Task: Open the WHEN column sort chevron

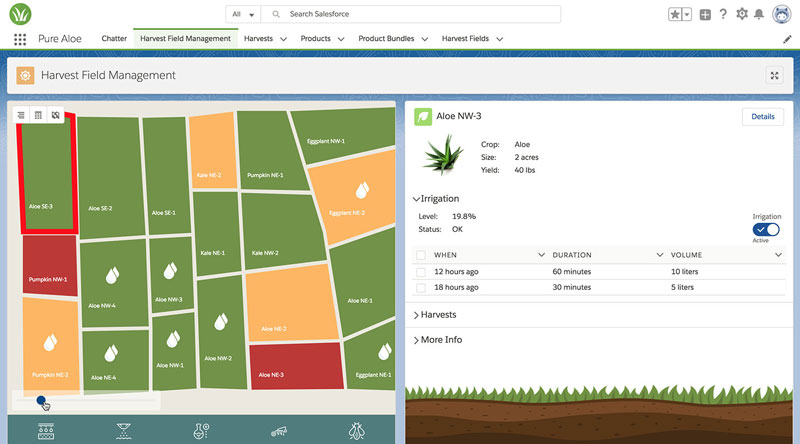Action: point(541,255)
